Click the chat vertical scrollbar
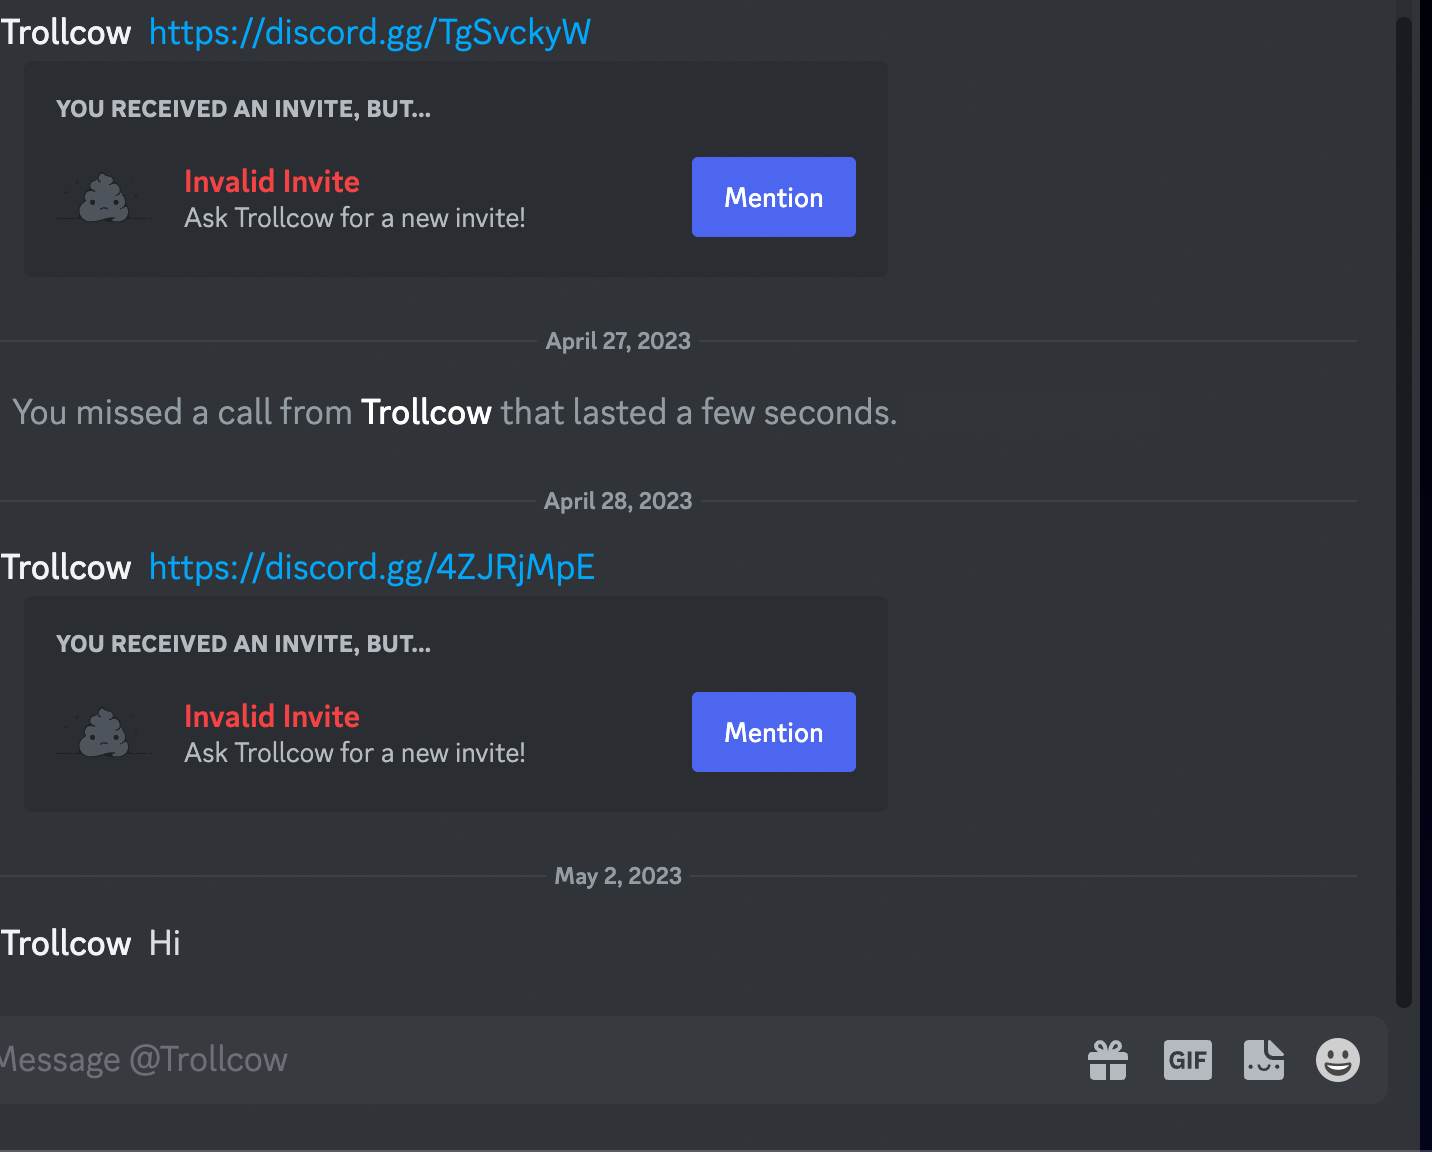Screen dimensions: 1432x1152 pyautogui.click(x=1404, y=512)
